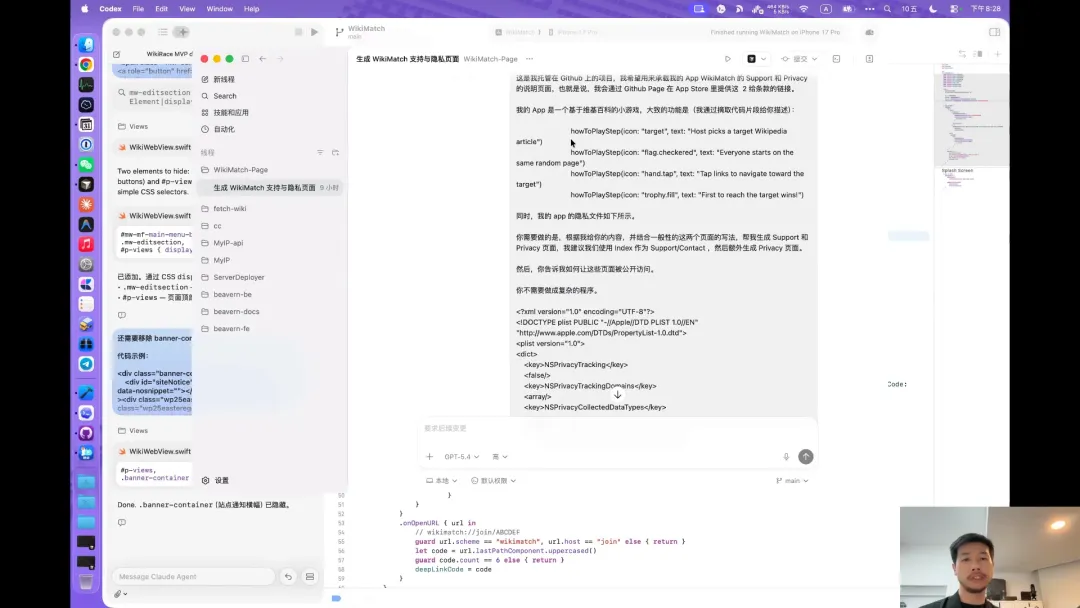Open the File menu

[138, 9]
